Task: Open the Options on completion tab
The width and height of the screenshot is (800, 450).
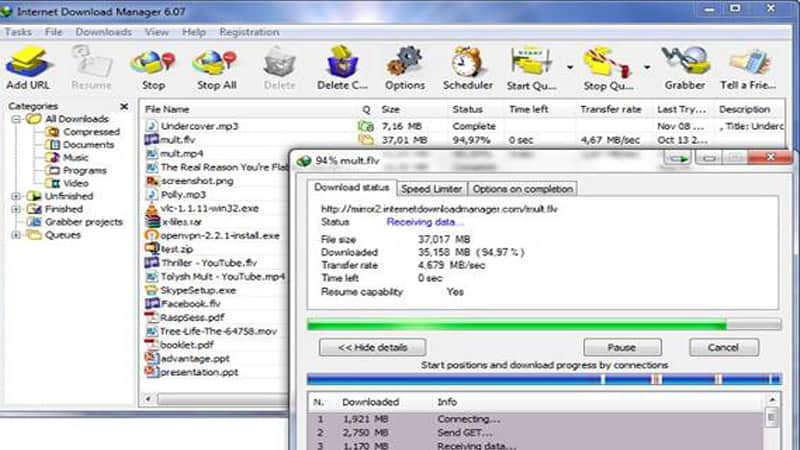Action: [522, 189]
